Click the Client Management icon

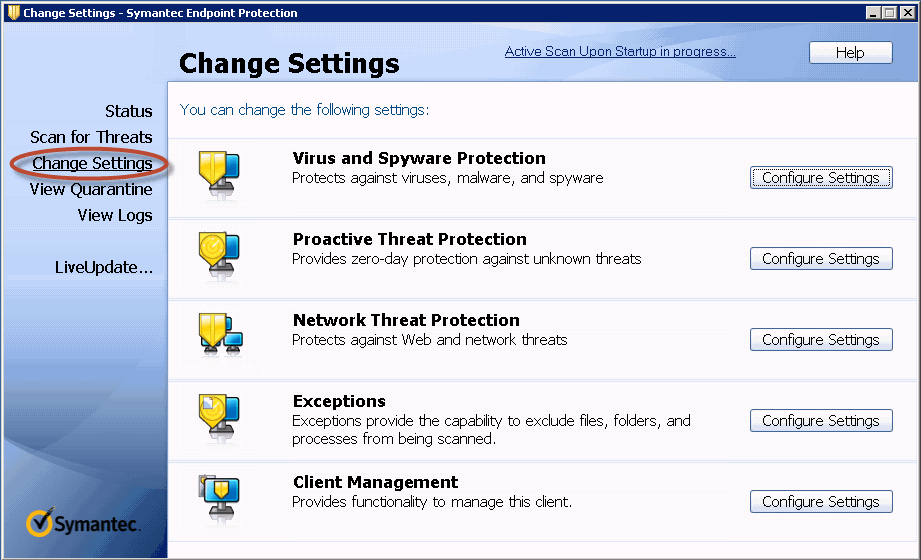tap(218, 496)
